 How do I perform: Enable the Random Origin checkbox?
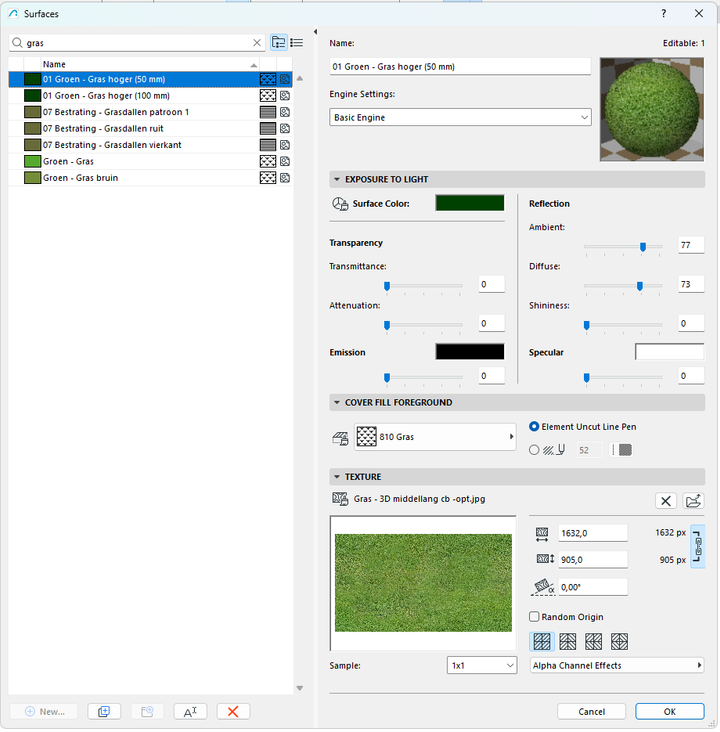pyautogui.click(x=534, y=617)
